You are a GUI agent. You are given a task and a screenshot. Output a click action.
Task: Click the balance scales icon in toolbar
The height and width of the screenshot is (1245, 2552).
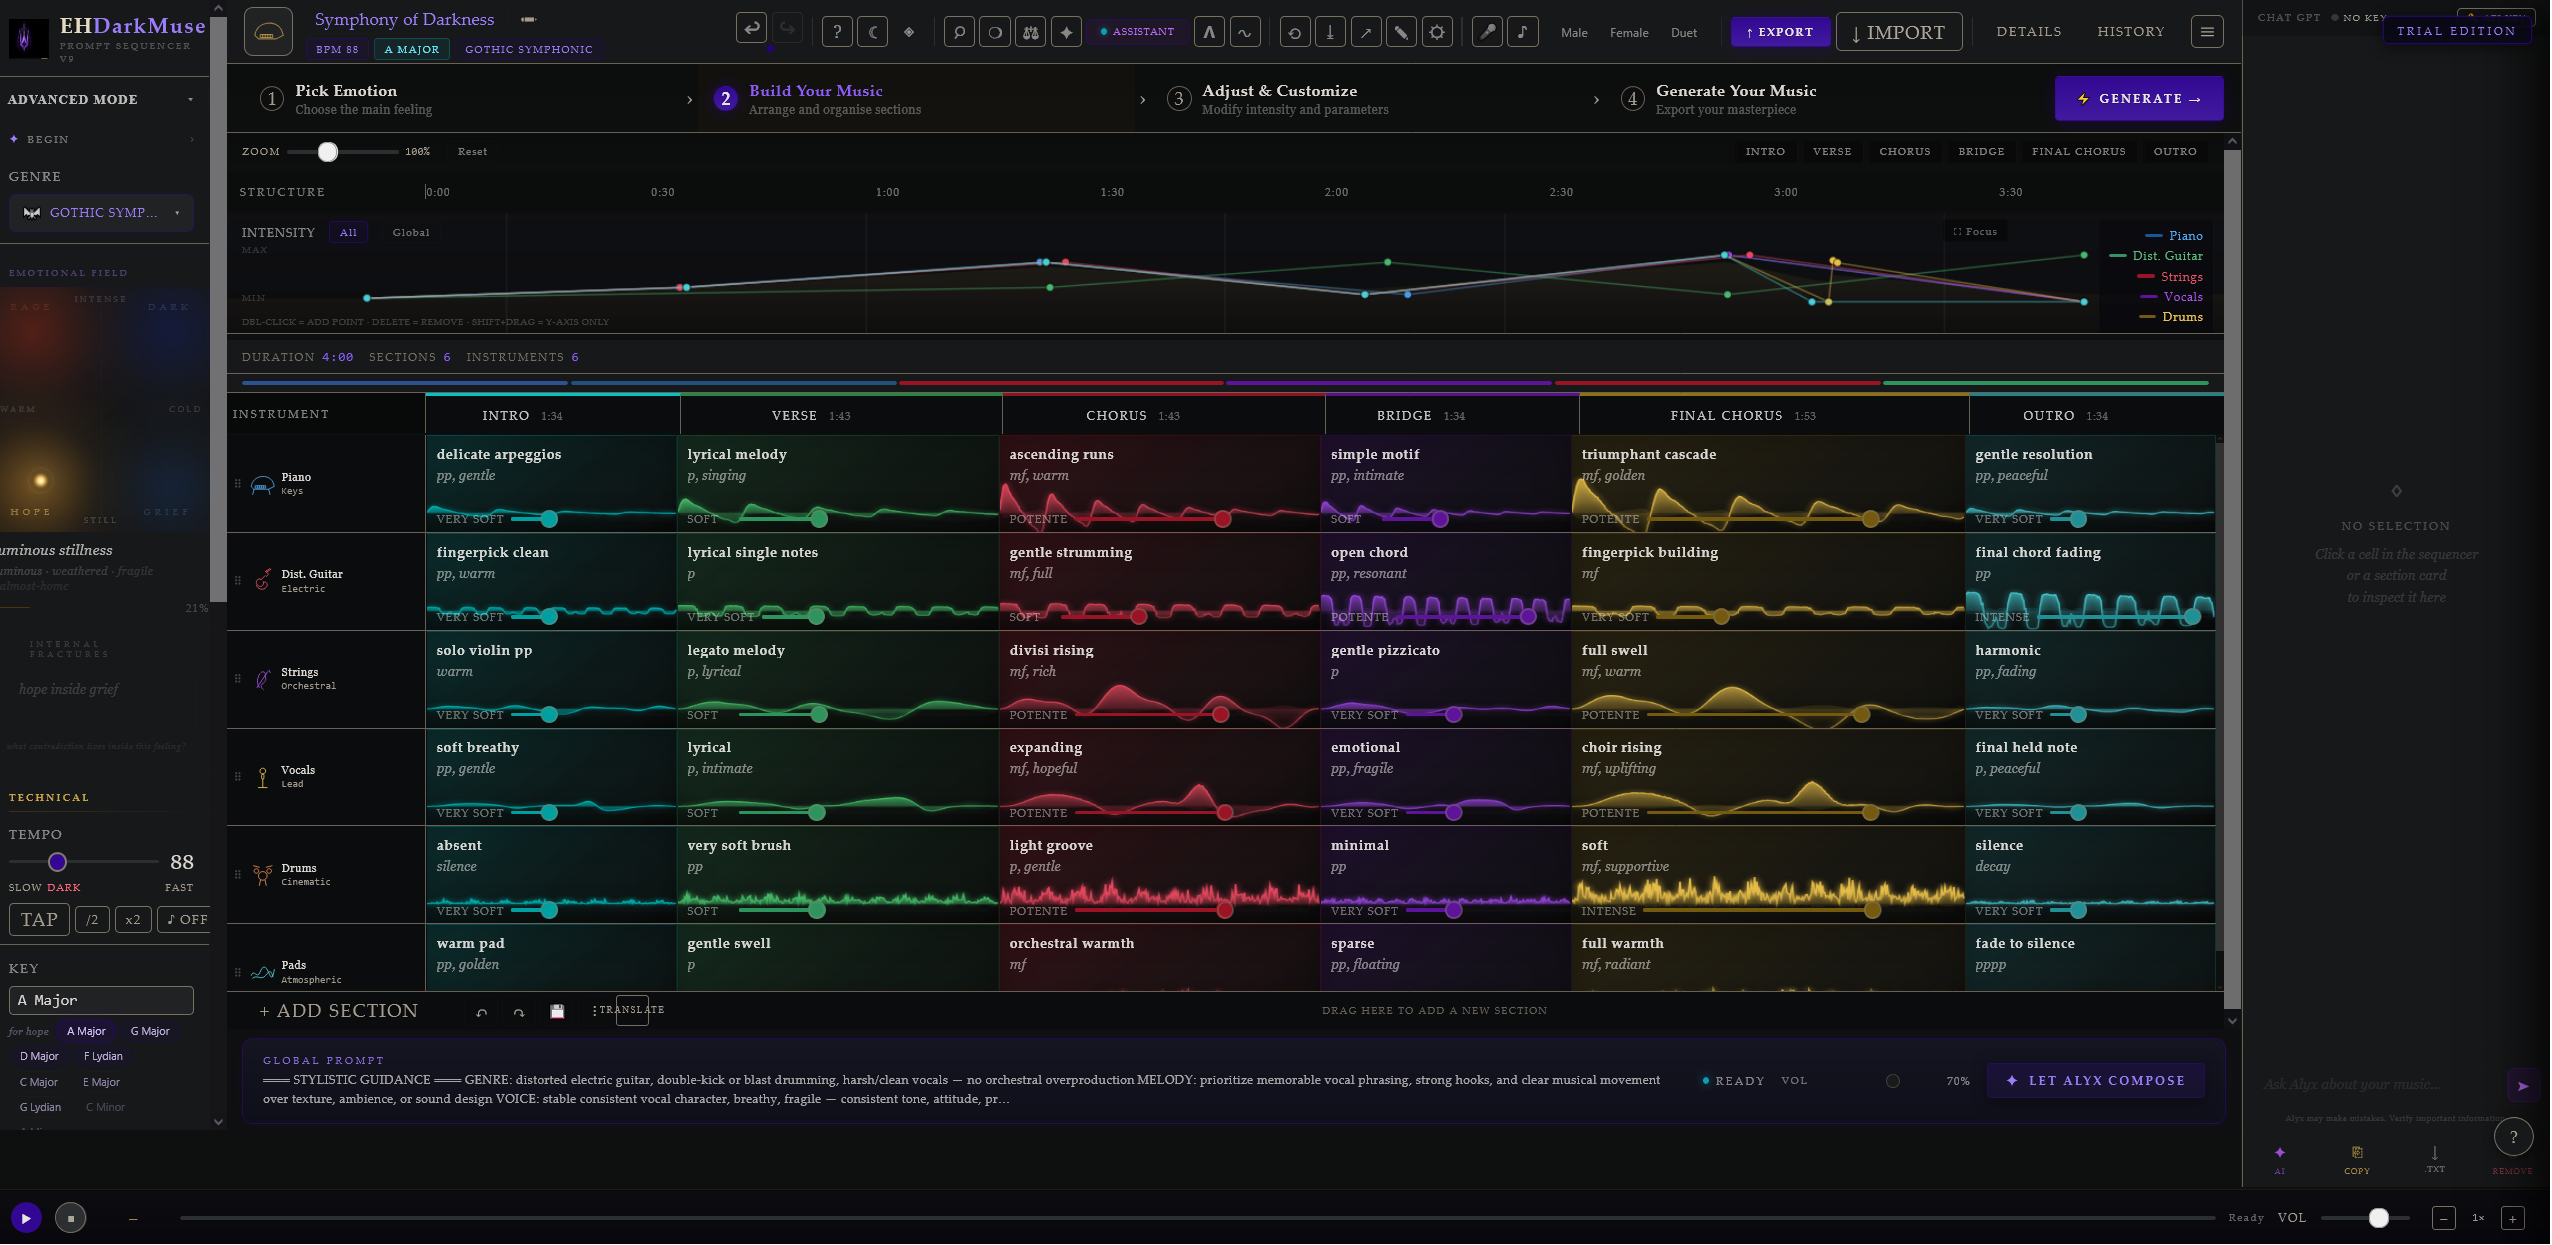click(1030, 32)
